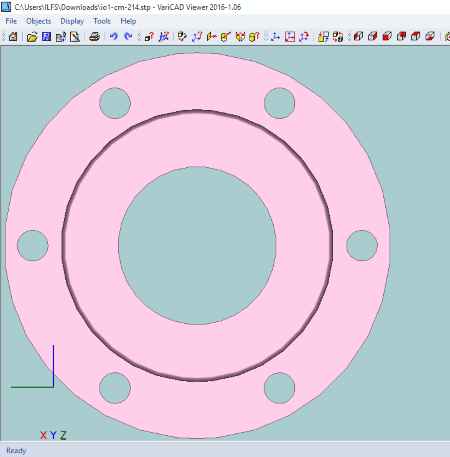Open the Tools menu
The height and width of the screenshot is (457, 450).
(102, 21)
